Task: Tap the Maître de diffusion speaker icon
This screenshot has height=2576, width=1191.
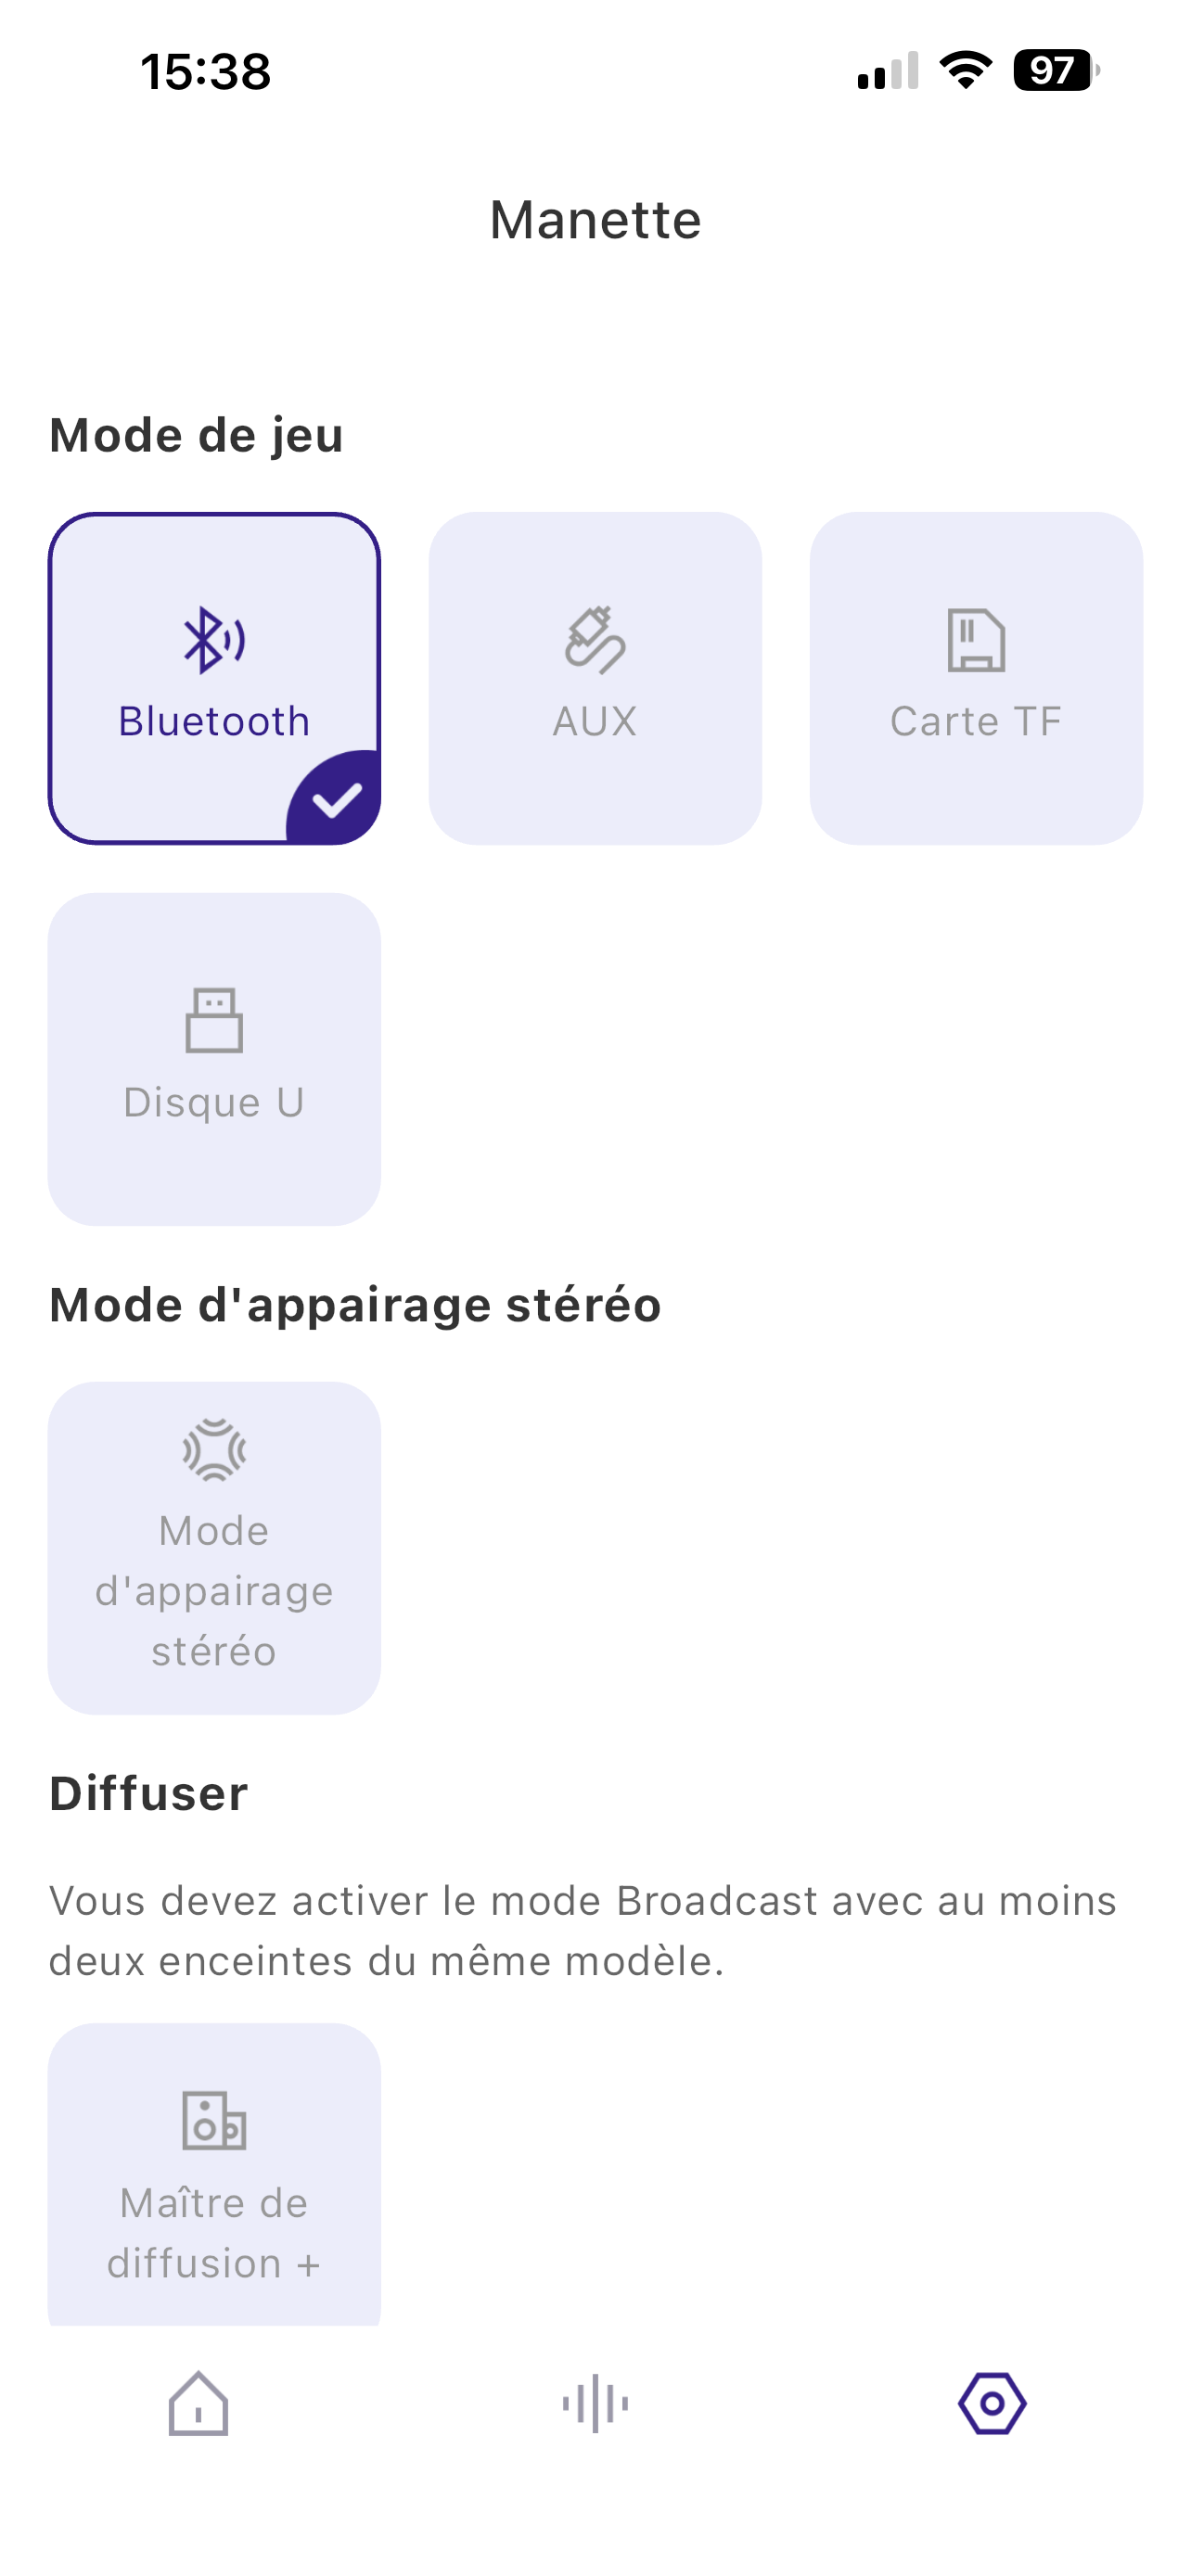Action: click(x=214, y=2120)
